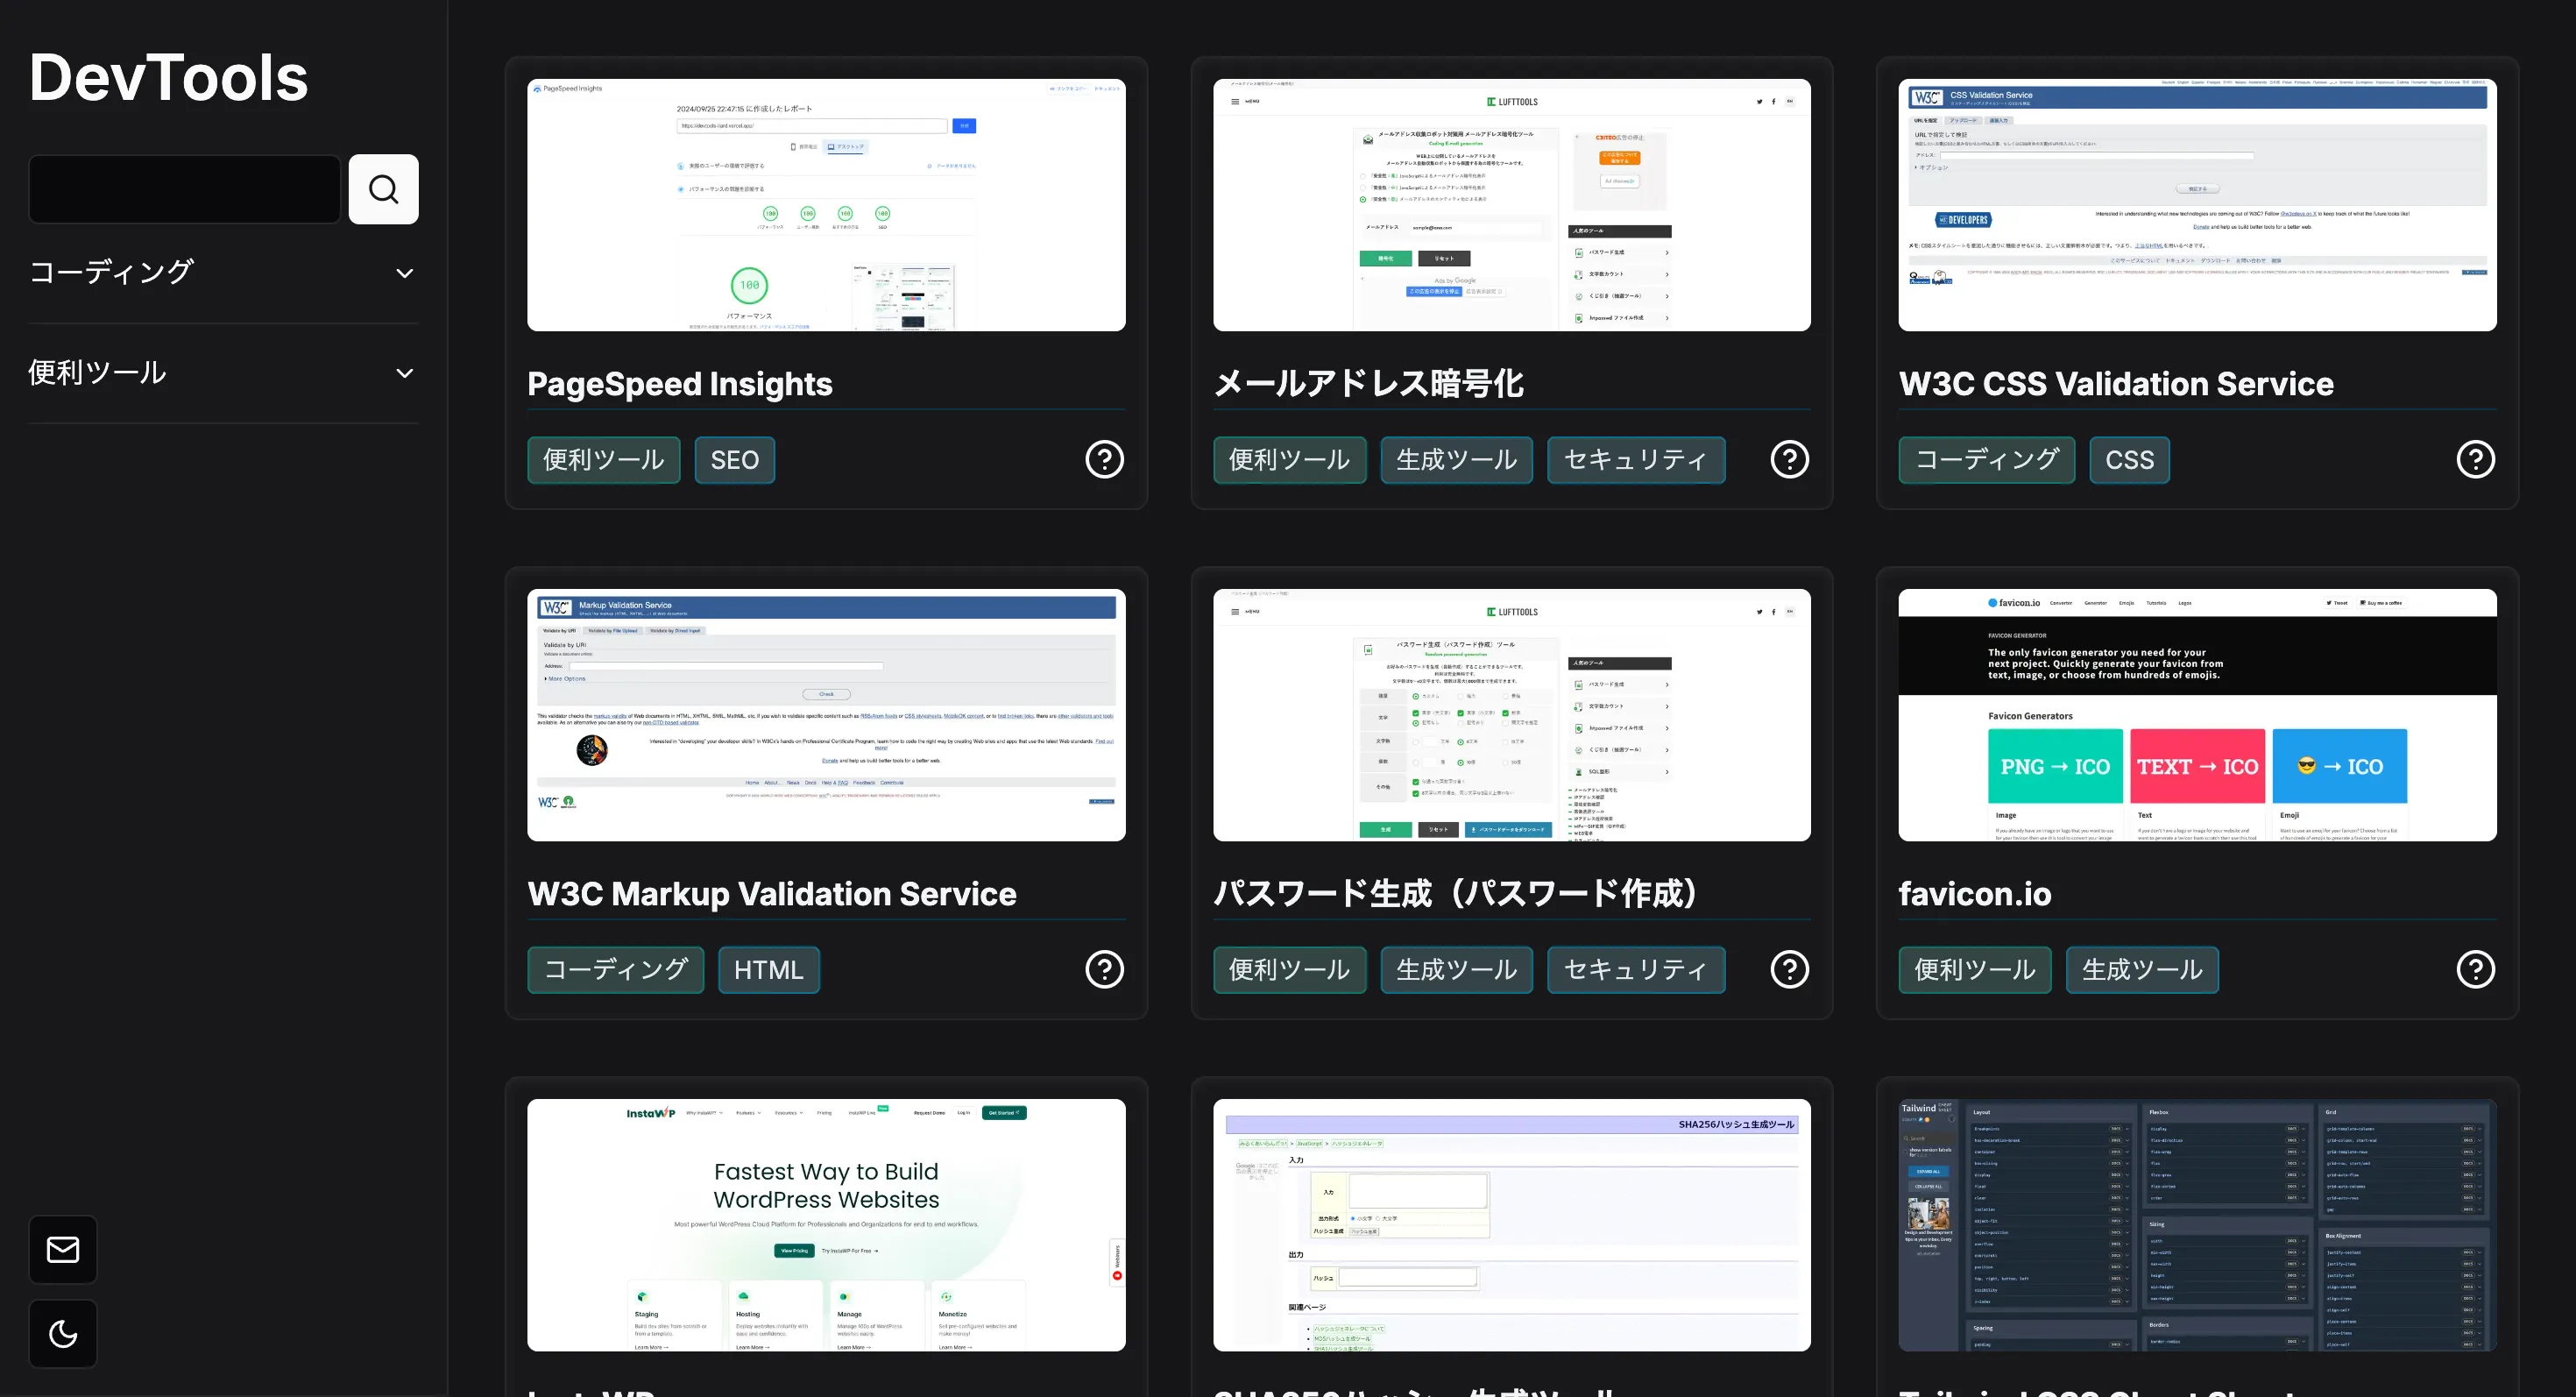Open help icon on PageSpeed Insights card
This screenshot has width=2576, height=1397.
point(1104,460)
